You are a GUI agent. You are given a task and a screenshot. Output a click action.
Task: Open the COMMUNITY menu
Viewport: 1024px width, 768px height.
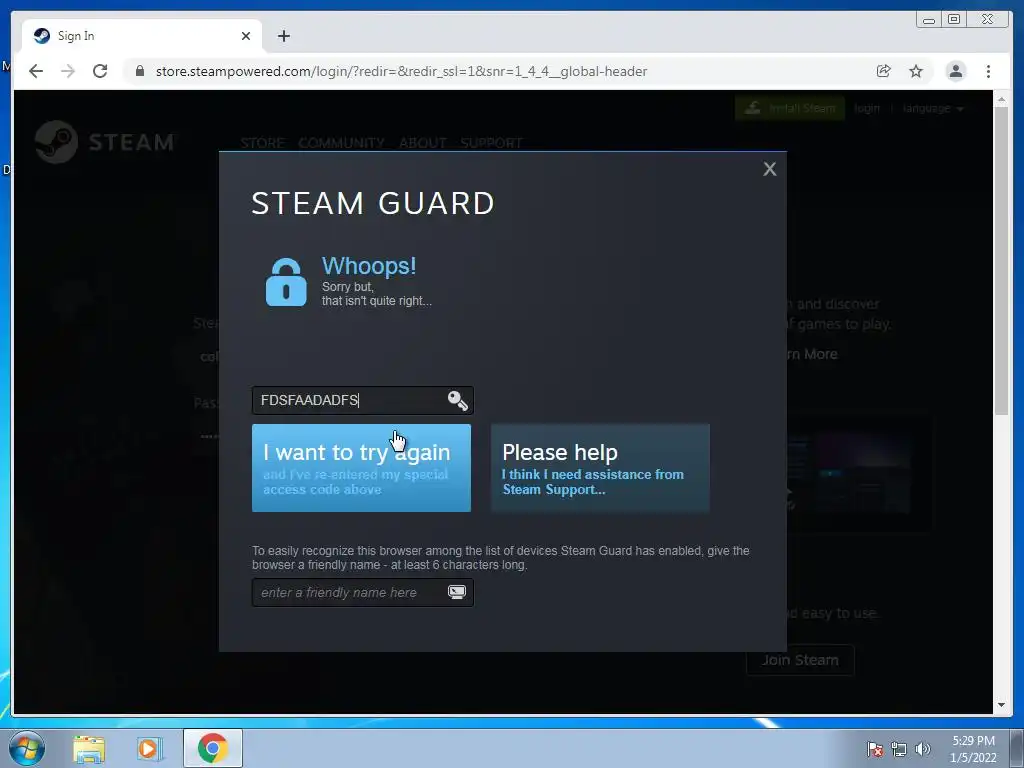[342, 142]
